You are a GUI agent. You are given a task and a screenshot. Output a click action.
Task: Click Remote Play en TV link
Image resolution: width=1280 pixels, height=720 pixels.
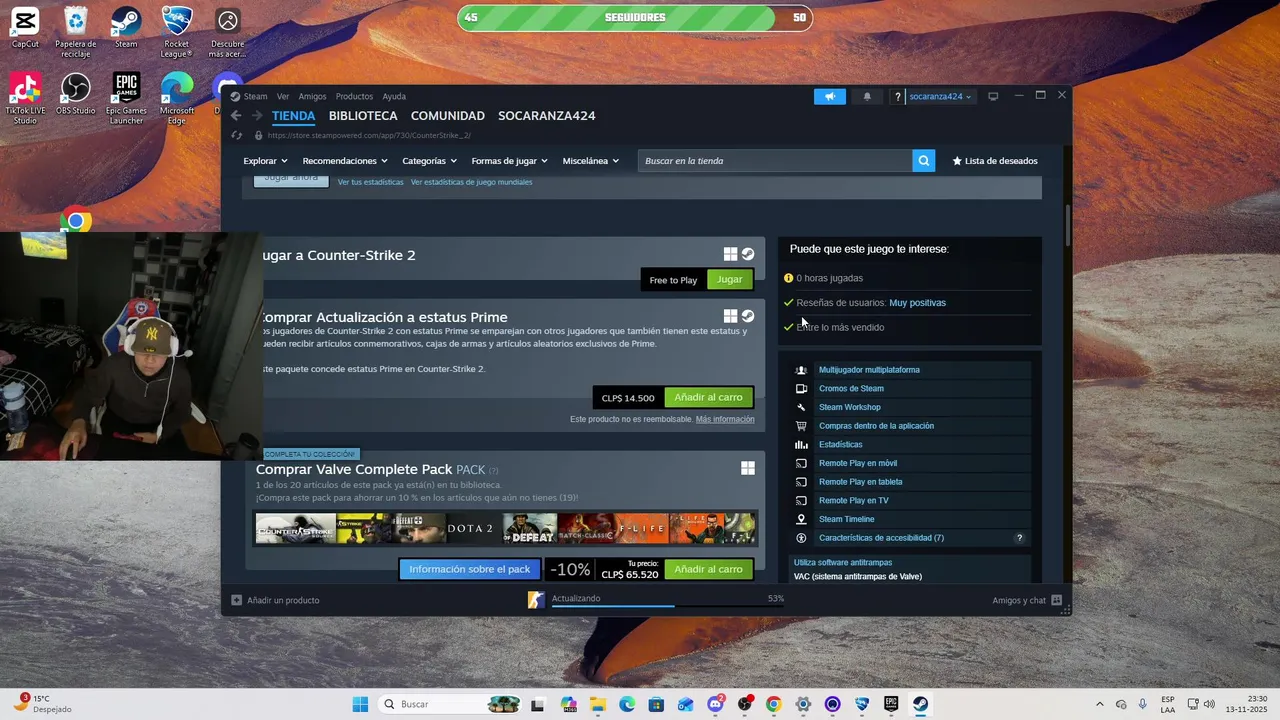coord(853,500)
